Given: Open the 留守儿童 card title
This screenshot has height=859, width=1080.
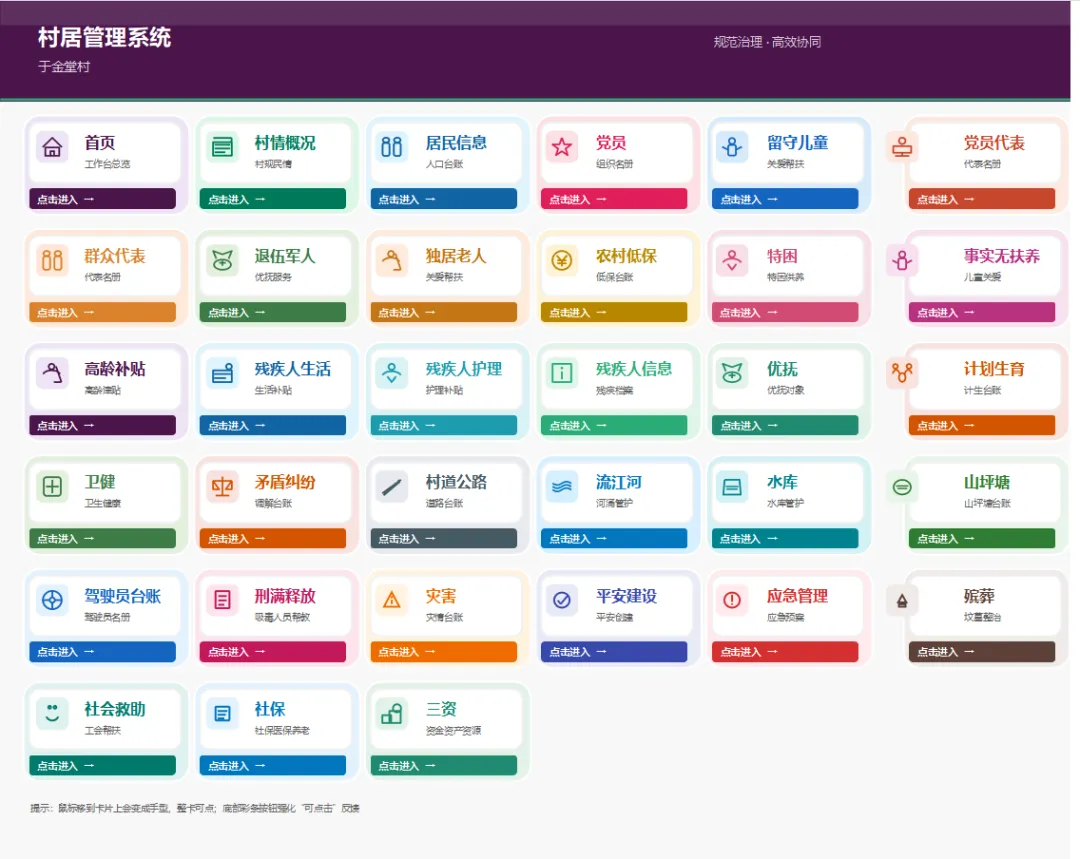Looking at the screenshot, I should point(798,143).
